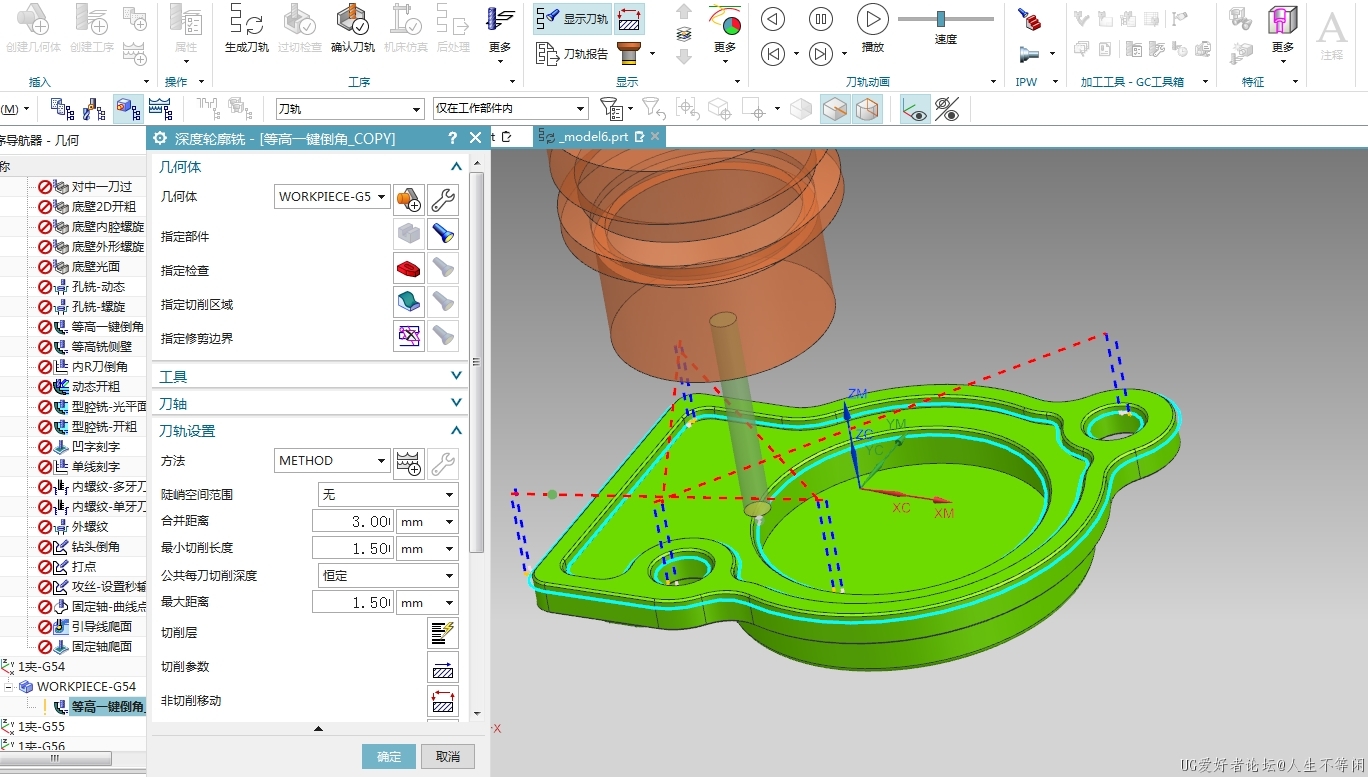Open the METHOD dropdown

tap(332, 461)
